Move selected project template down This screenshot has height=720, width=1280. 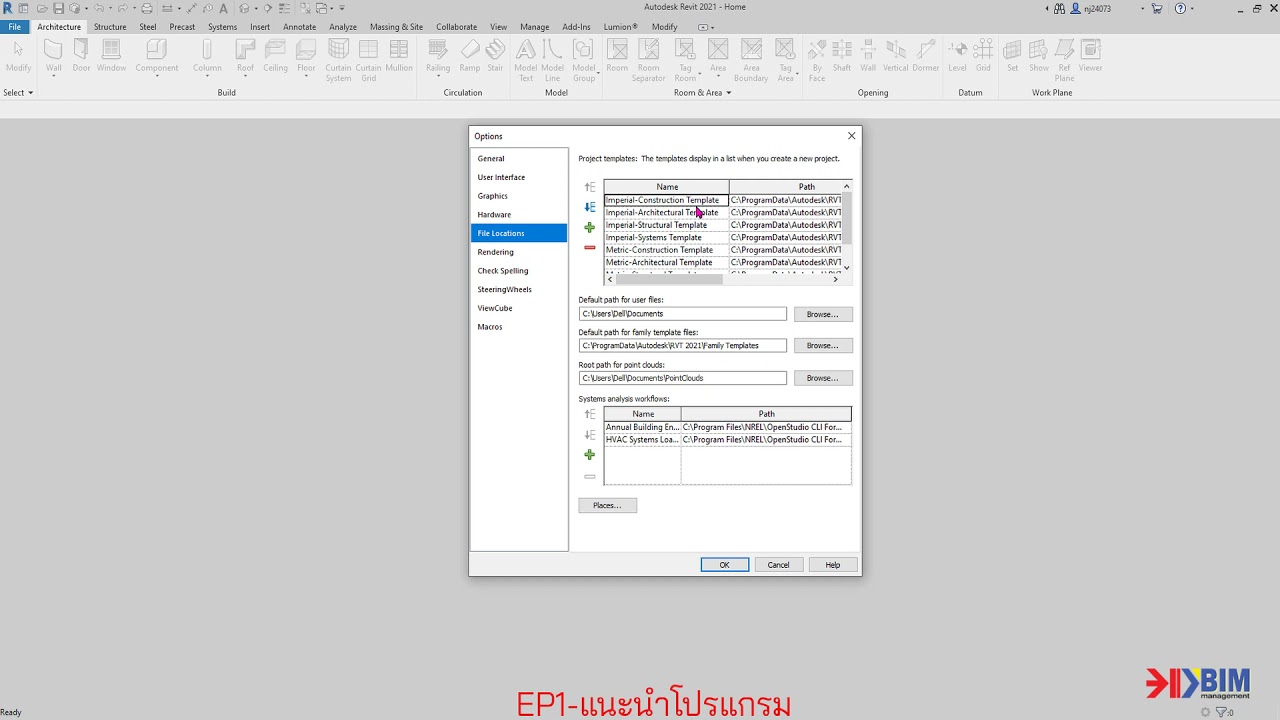590,207
